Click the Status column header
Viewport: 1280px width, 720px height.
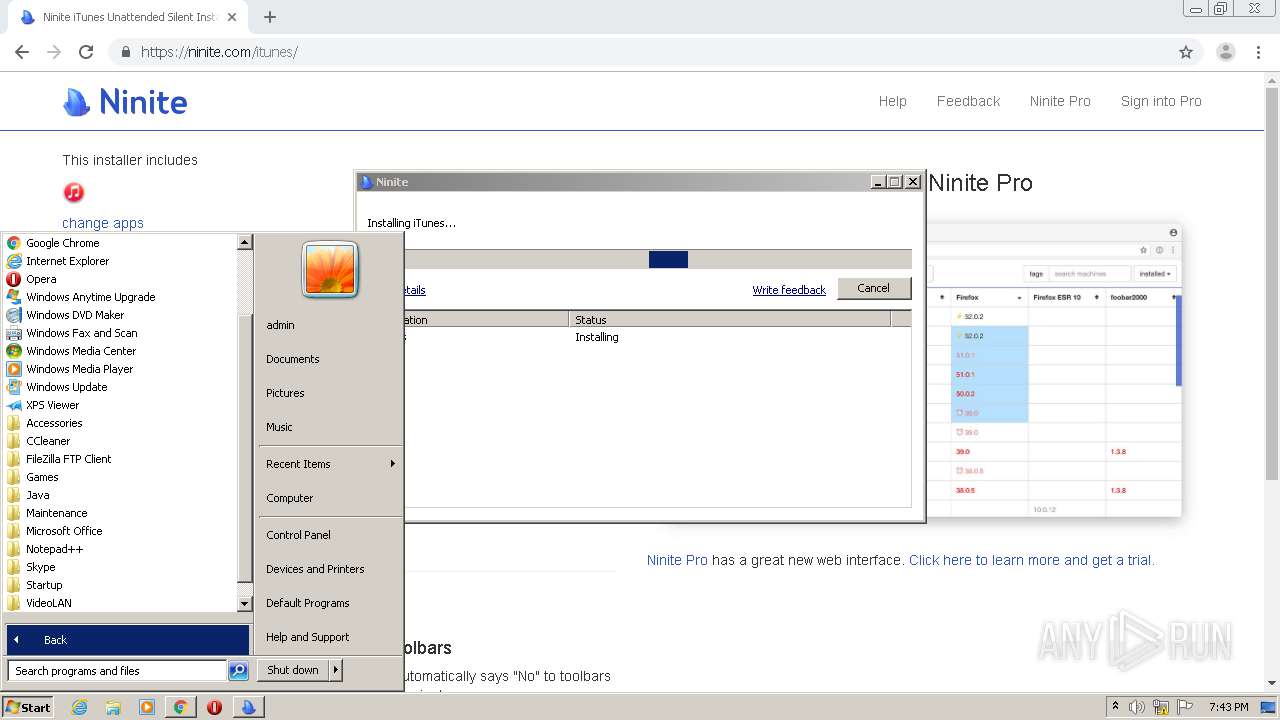[729, 320]
